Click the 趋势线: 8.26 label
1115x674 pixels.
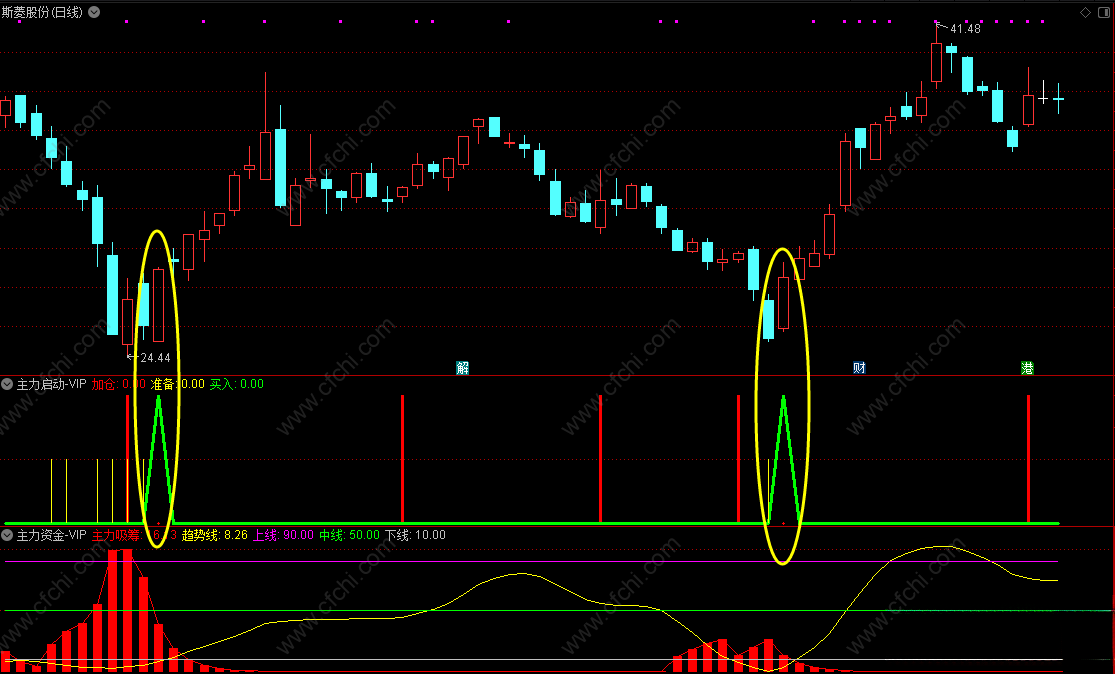(215, 535)
